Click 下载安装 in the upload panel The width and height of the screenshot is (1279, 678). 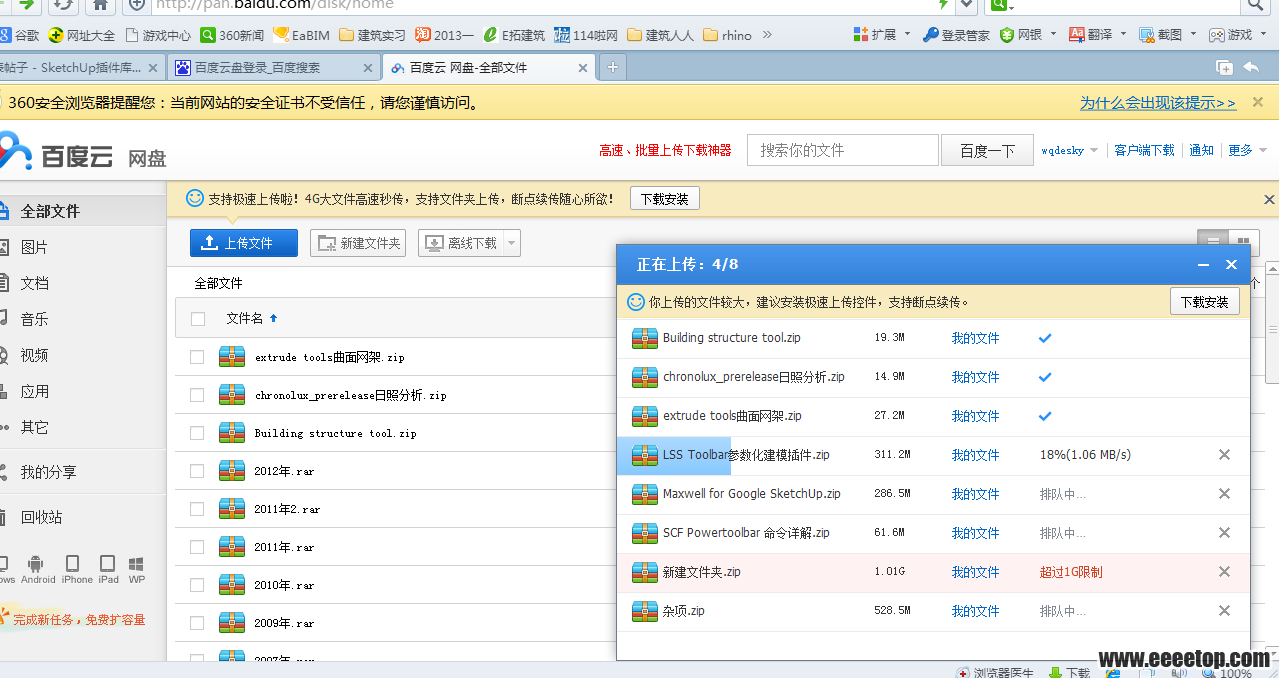pyautogui.click(x=1204, y=301)
